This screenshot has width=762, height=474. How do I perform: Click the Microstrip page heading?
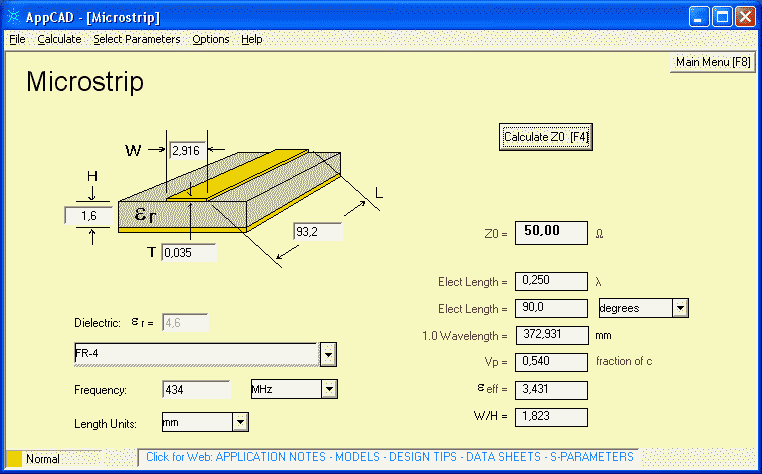pos(85,81)
